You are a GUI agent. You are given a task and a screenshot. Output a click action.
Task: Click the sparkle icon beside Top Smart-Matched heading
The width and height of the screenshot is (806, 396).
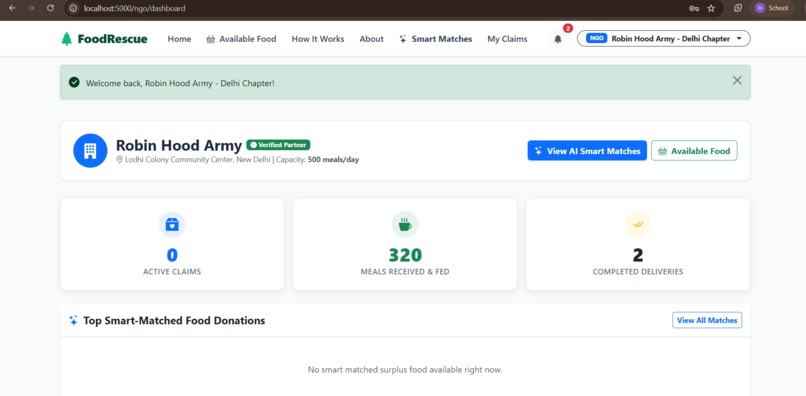74,320
